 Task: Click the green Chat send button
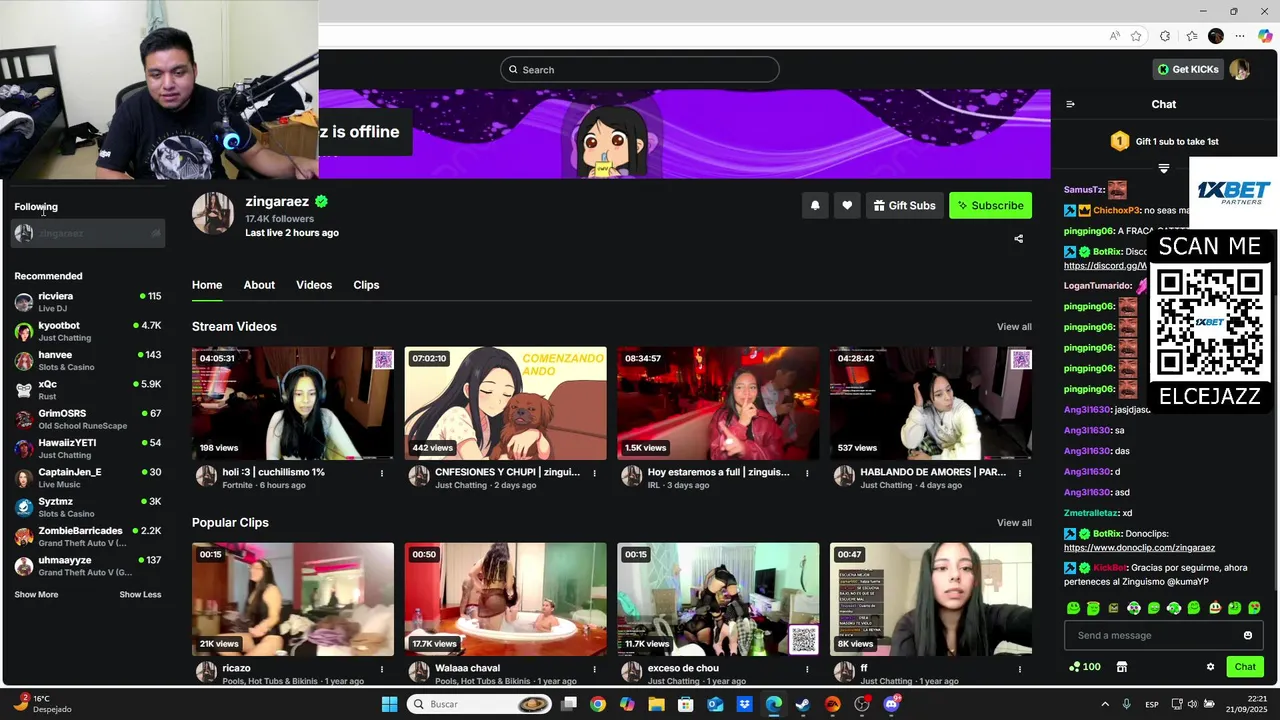(1245, 667)
